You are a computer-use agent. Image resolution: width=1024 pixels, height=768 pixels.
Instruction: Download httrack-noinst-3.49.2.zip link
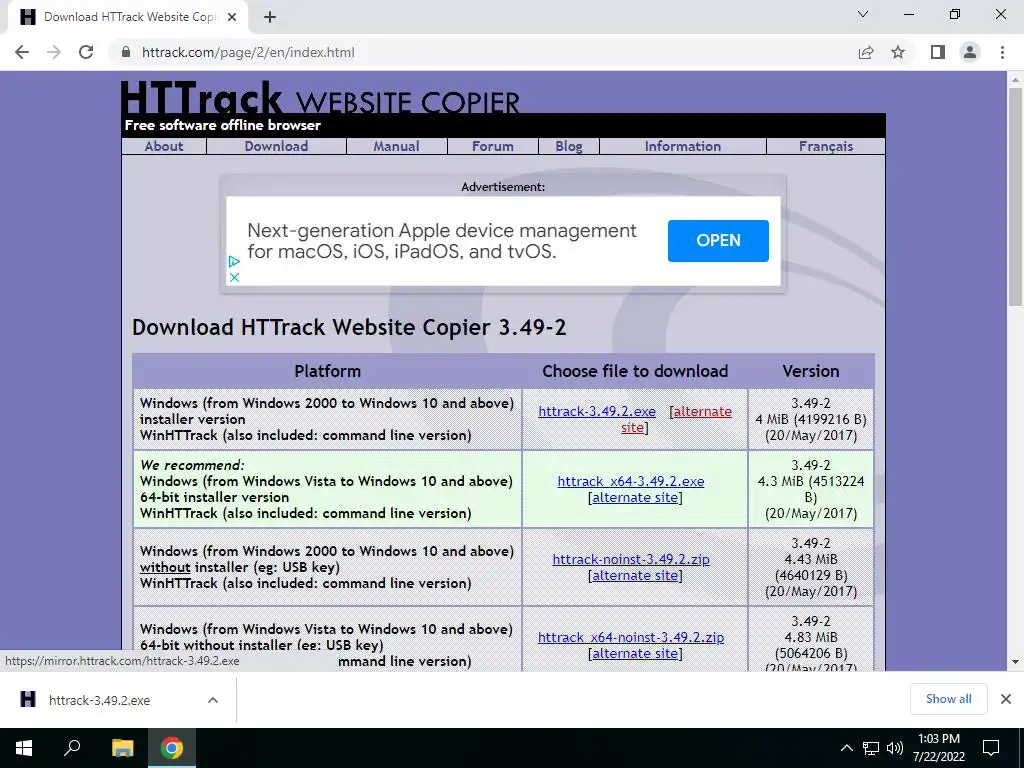[631, 559]
